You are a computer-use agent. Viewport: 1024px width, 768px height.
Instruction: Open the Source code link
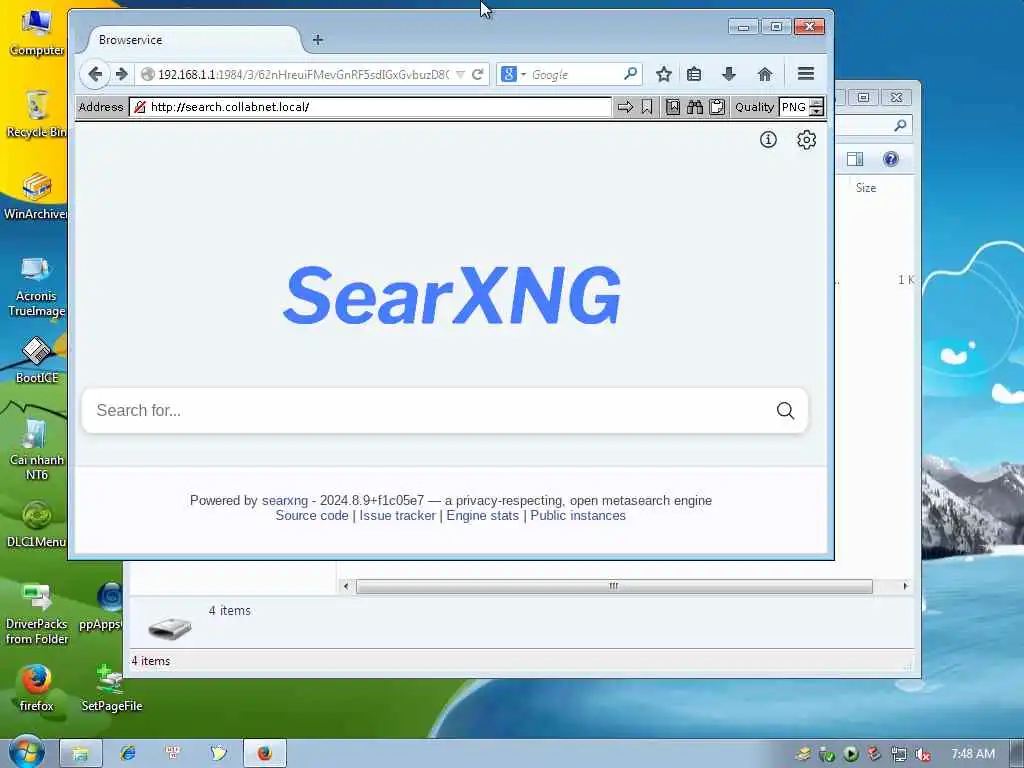point(312,516)
